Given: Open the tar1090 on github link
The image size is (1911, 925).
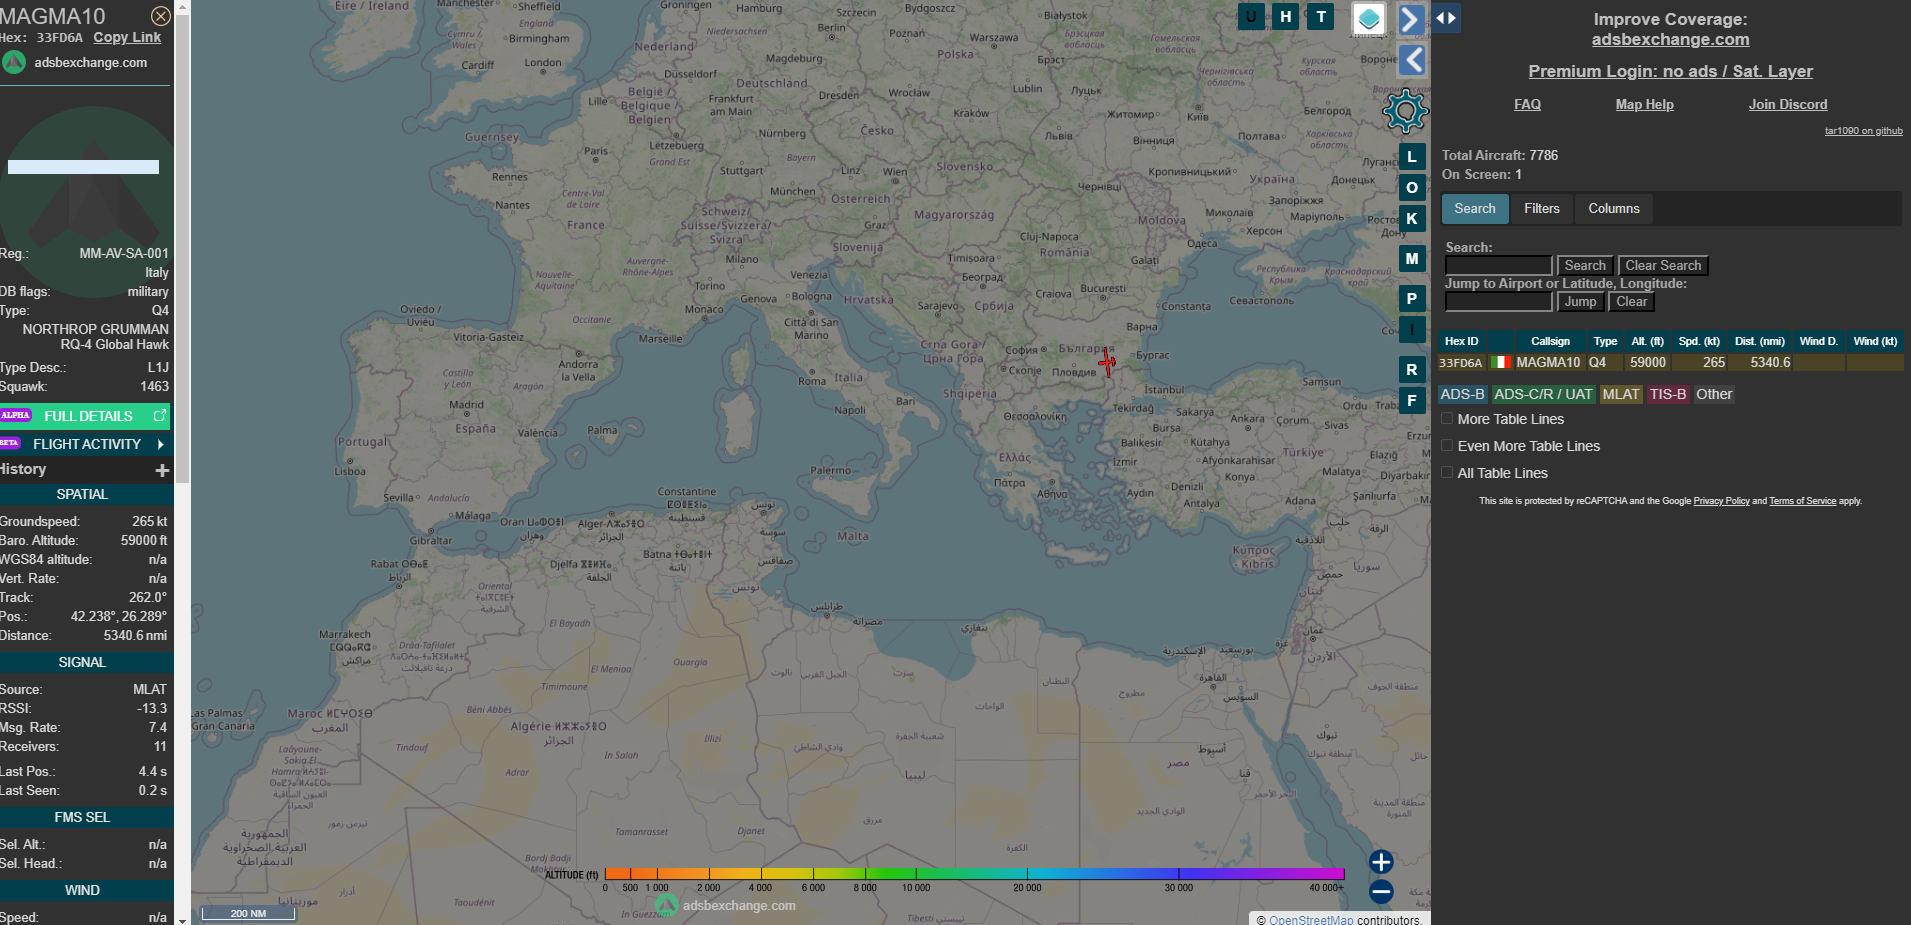Looking at the screenshot, I should coord(1863,131).
